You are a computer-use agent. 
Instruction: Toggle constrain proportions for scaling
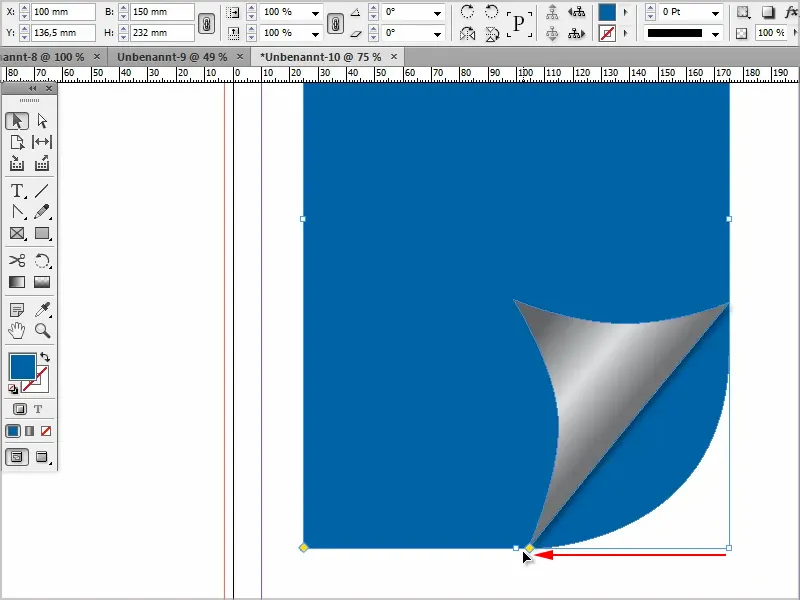pos(335,23)
